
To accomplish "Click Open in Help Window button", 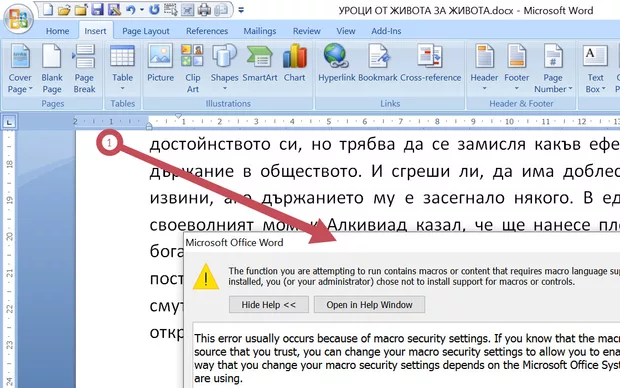I will tap(369, 305).
